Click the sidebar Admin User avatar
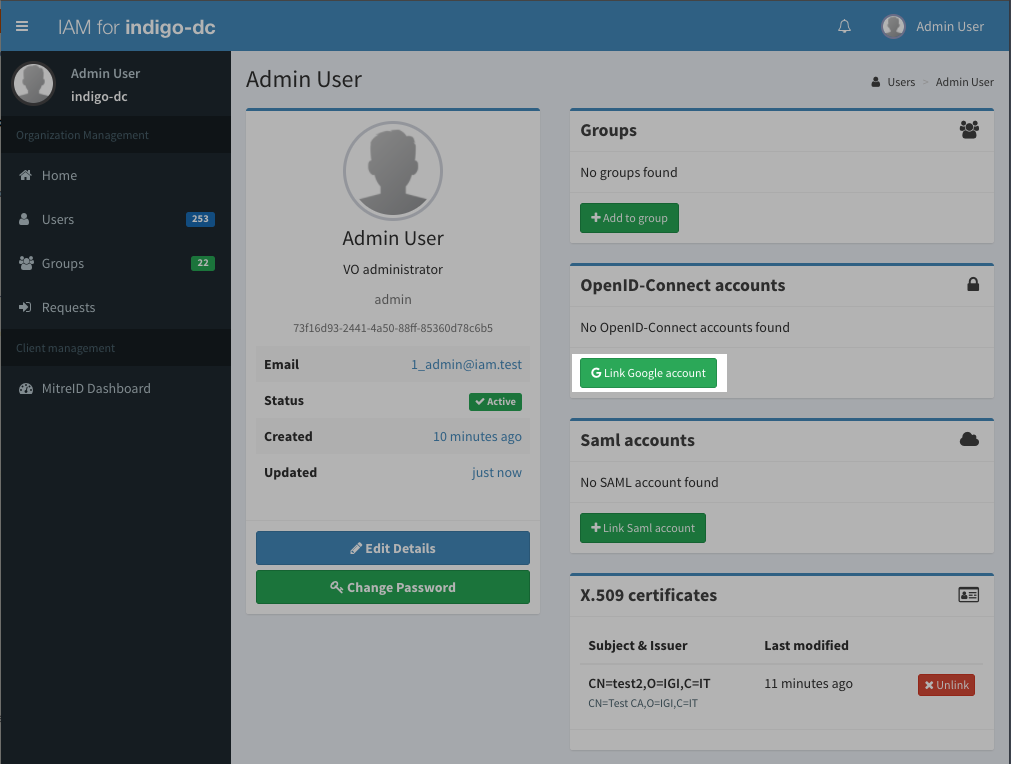The width and height of the screenshot is (1011, 764). (33, 84)
